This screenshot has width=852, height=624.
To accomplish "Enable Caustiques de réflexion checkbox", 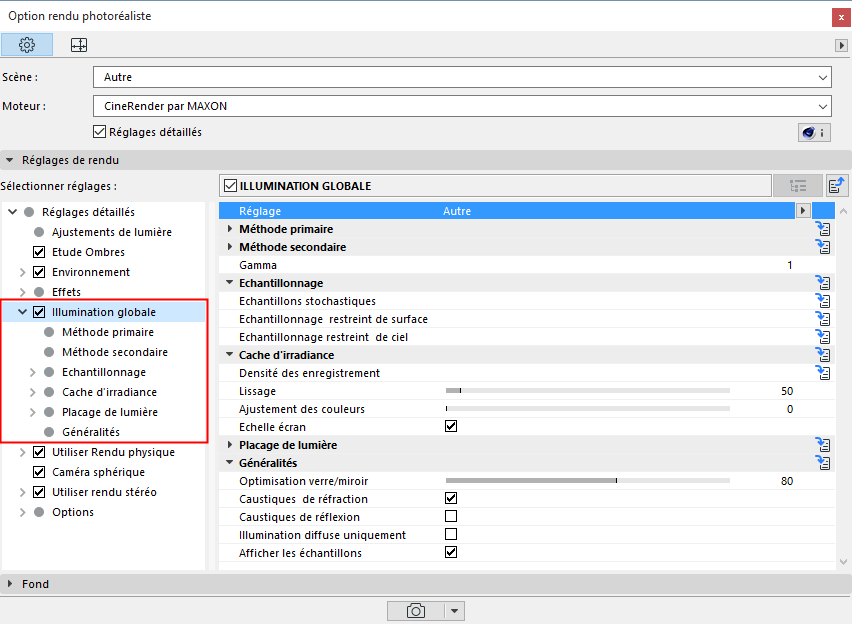I will pyautogui.click(x=451, y=516).
